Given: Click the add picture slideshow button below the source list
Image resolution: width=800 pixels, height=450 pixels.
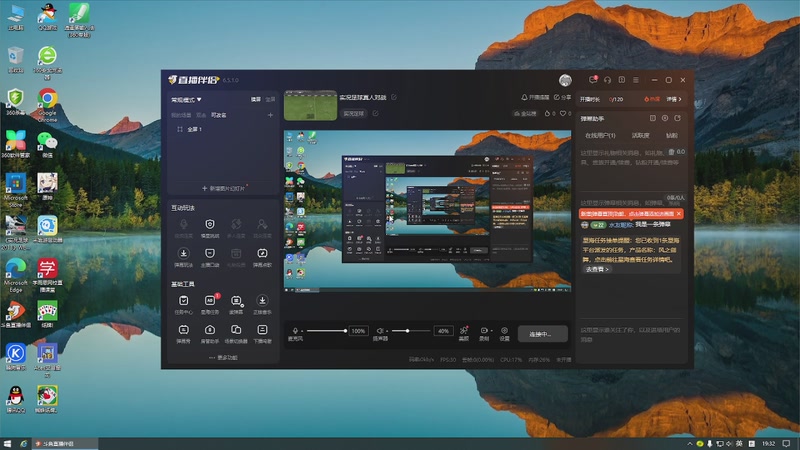Looking at the screenshot, I should [x=223, y=188].
